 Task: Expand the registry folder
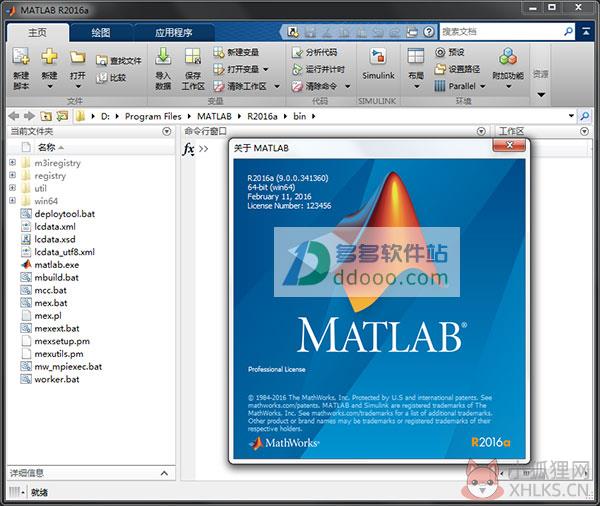13,175
